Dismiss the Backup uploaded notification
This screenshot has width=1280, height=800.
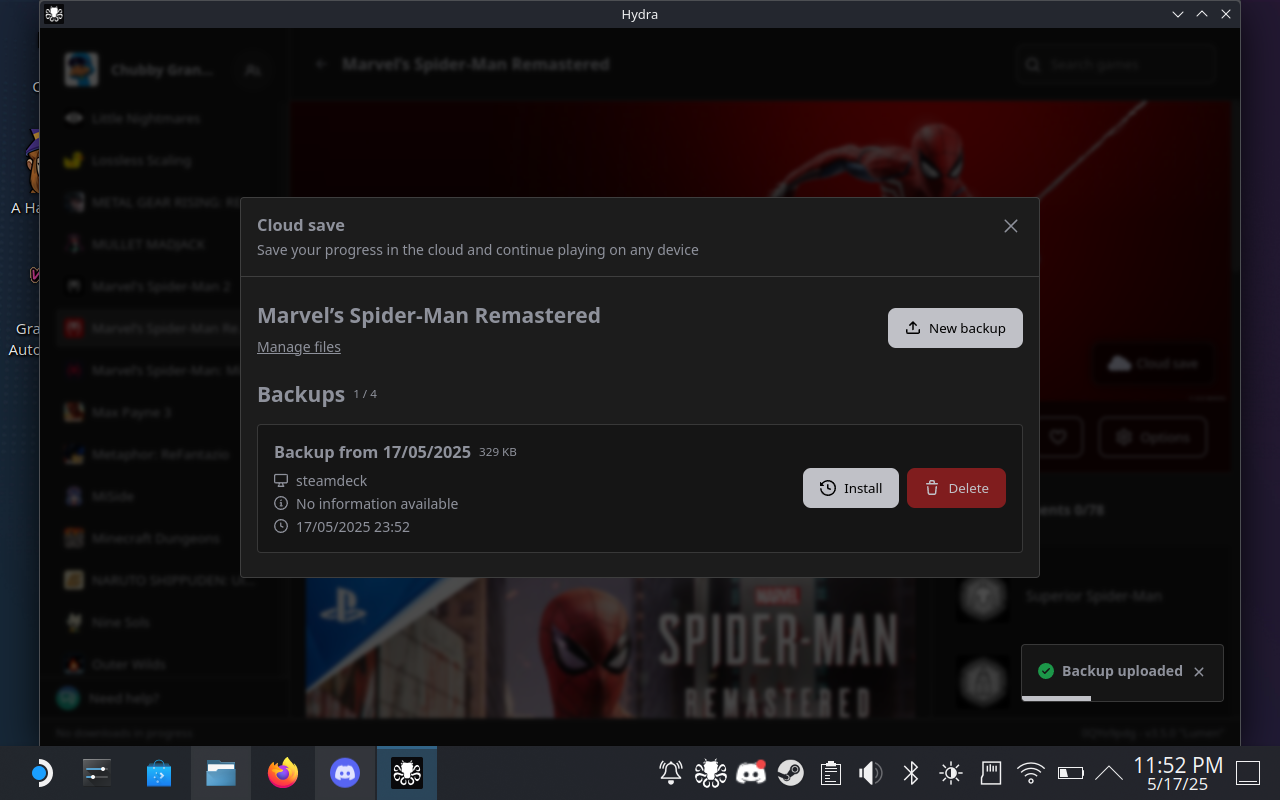[x=1199, y=672]
